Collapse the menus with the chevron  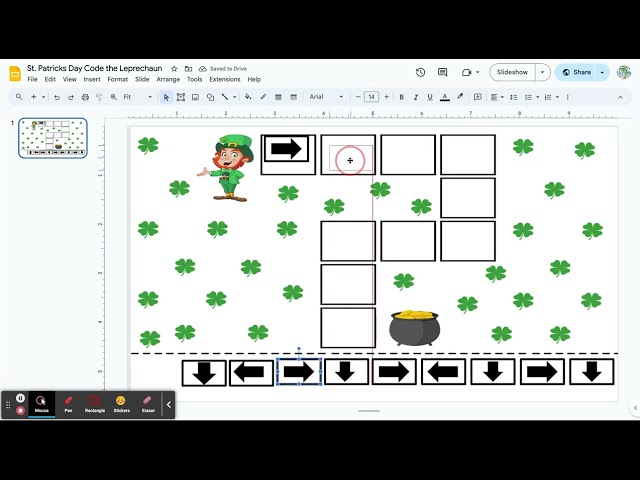pos(620,97)
